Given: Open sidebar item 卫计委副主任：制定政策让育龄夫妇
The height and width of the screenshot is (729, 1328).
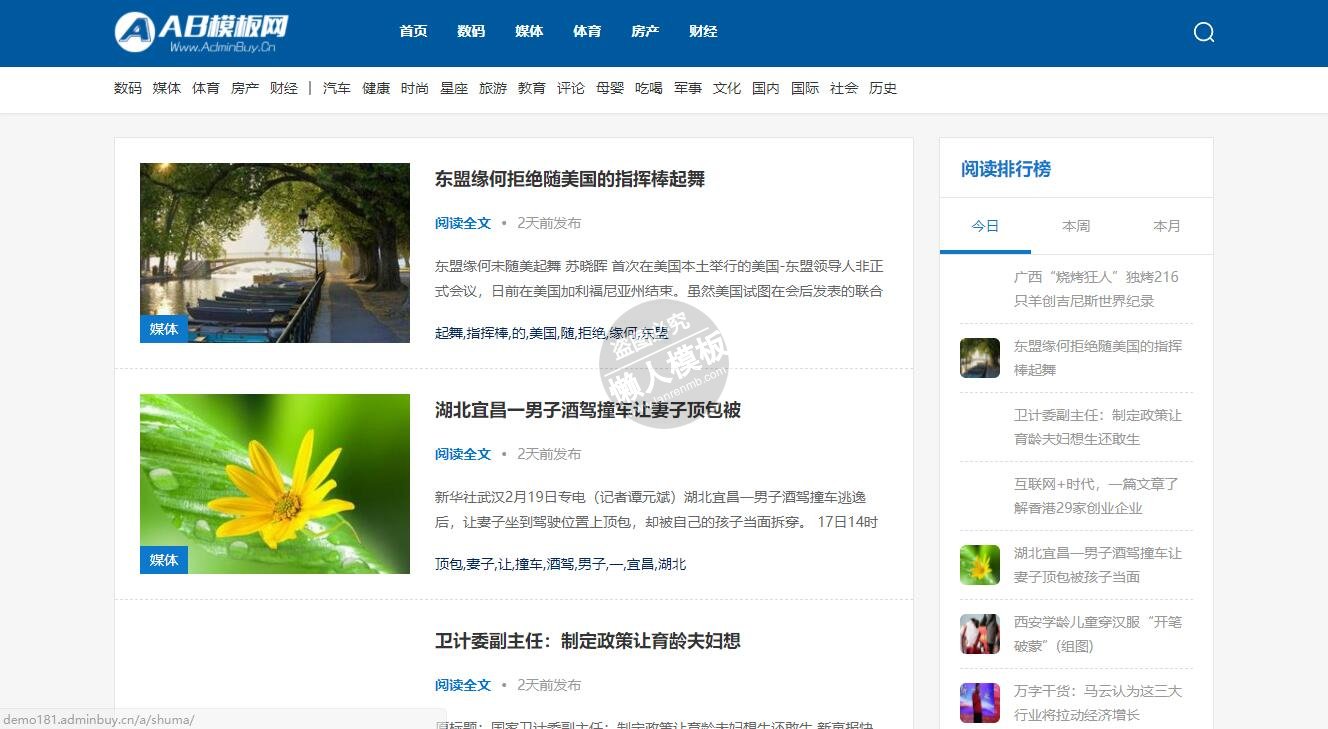Looking at the screenshot, I should [x=1098, y=427].
